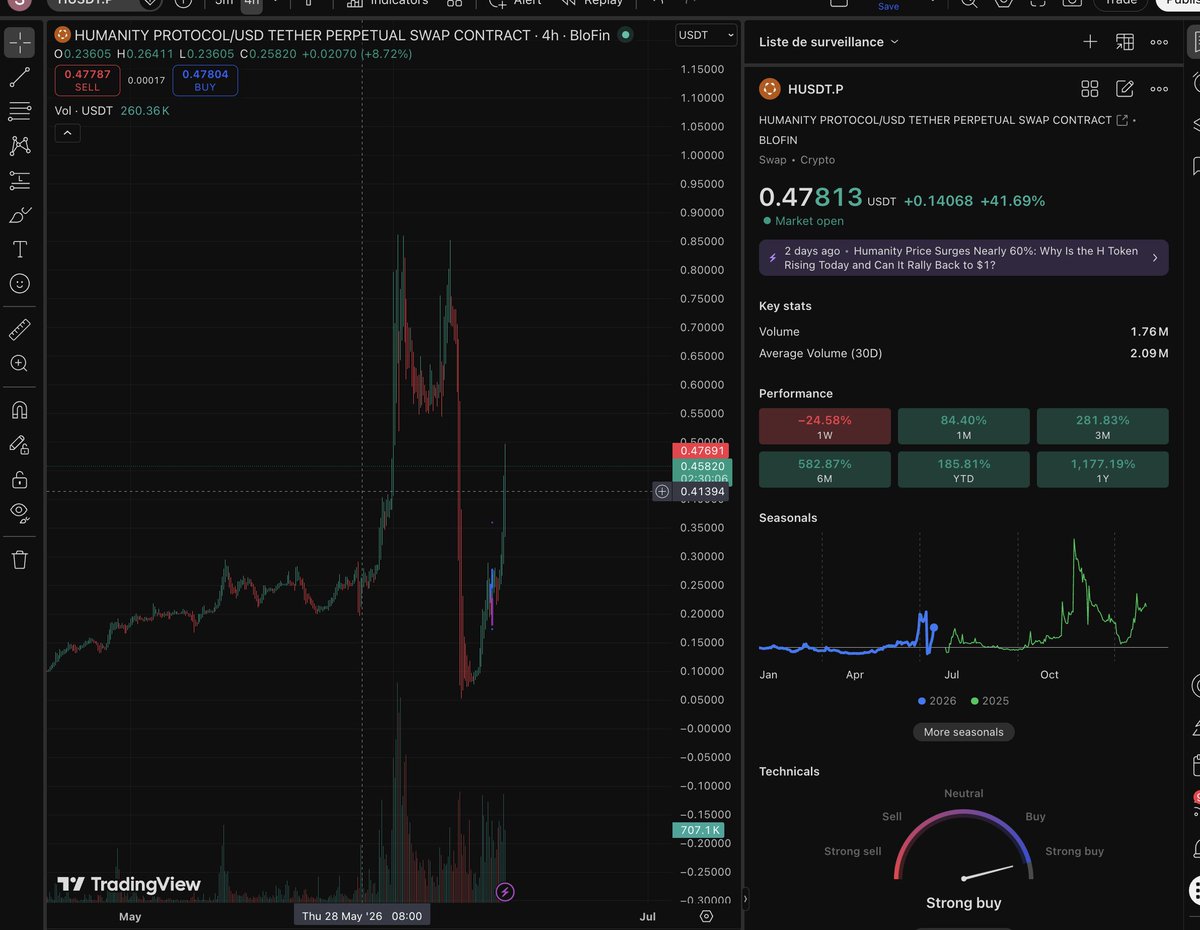
Task: Select the ruler measure tool
Action: pos(19,329)
